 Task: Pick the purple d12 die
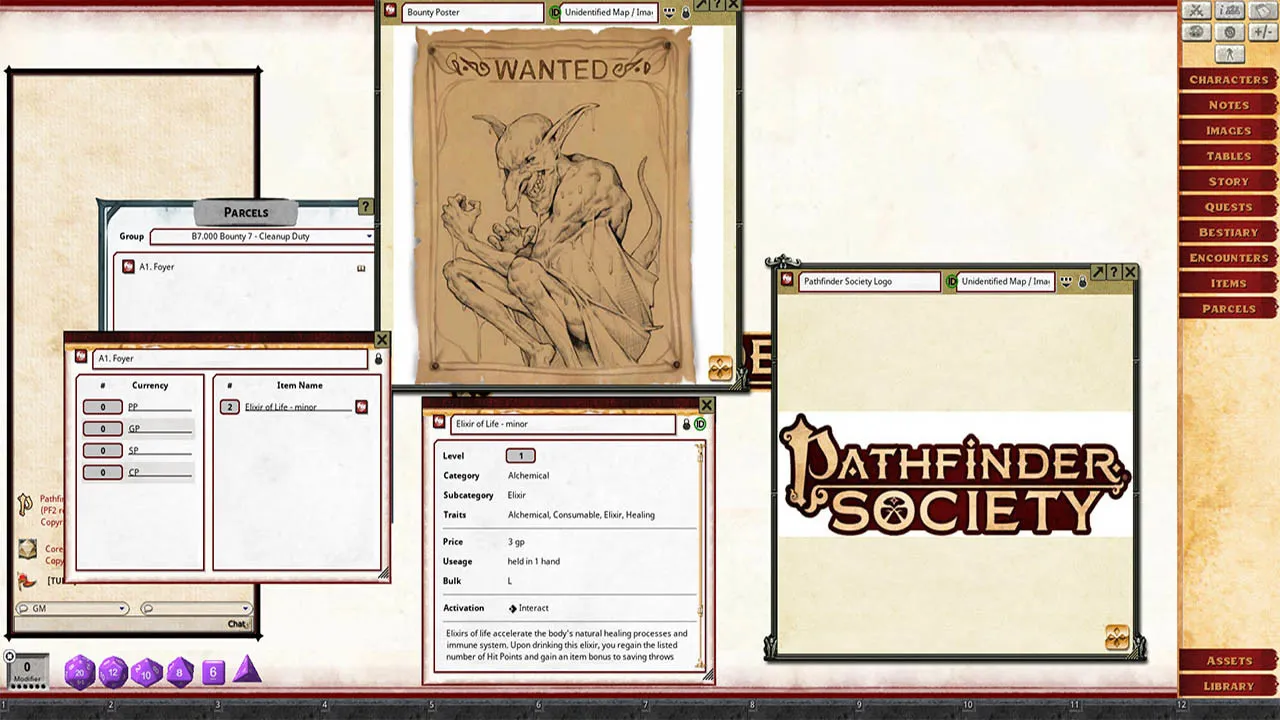[113, 672]
